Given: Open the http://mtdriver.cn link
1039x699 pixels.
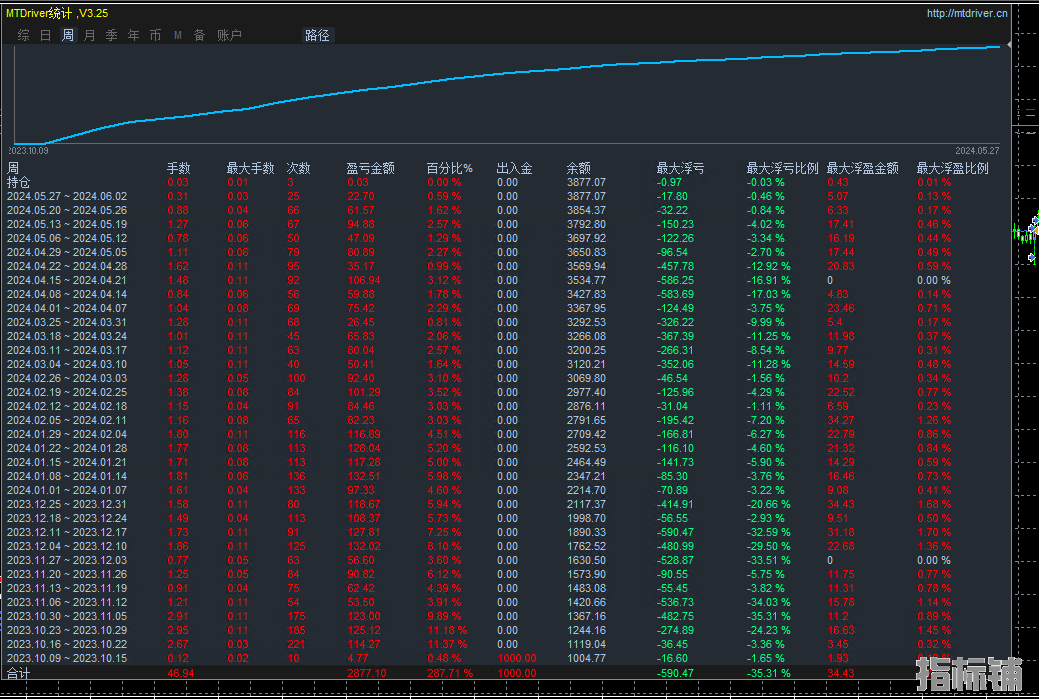Looking at the screenshot, I should tap(966, 13).
